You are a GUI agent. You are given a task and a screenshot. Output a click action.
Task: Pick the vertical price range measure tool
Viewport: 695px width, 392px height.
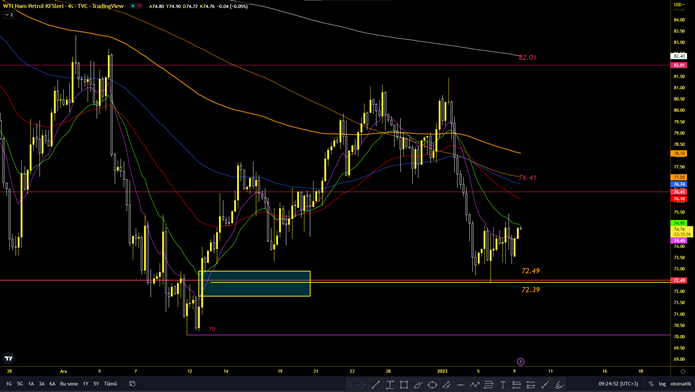pyautogui.click(x=390, y=384)
